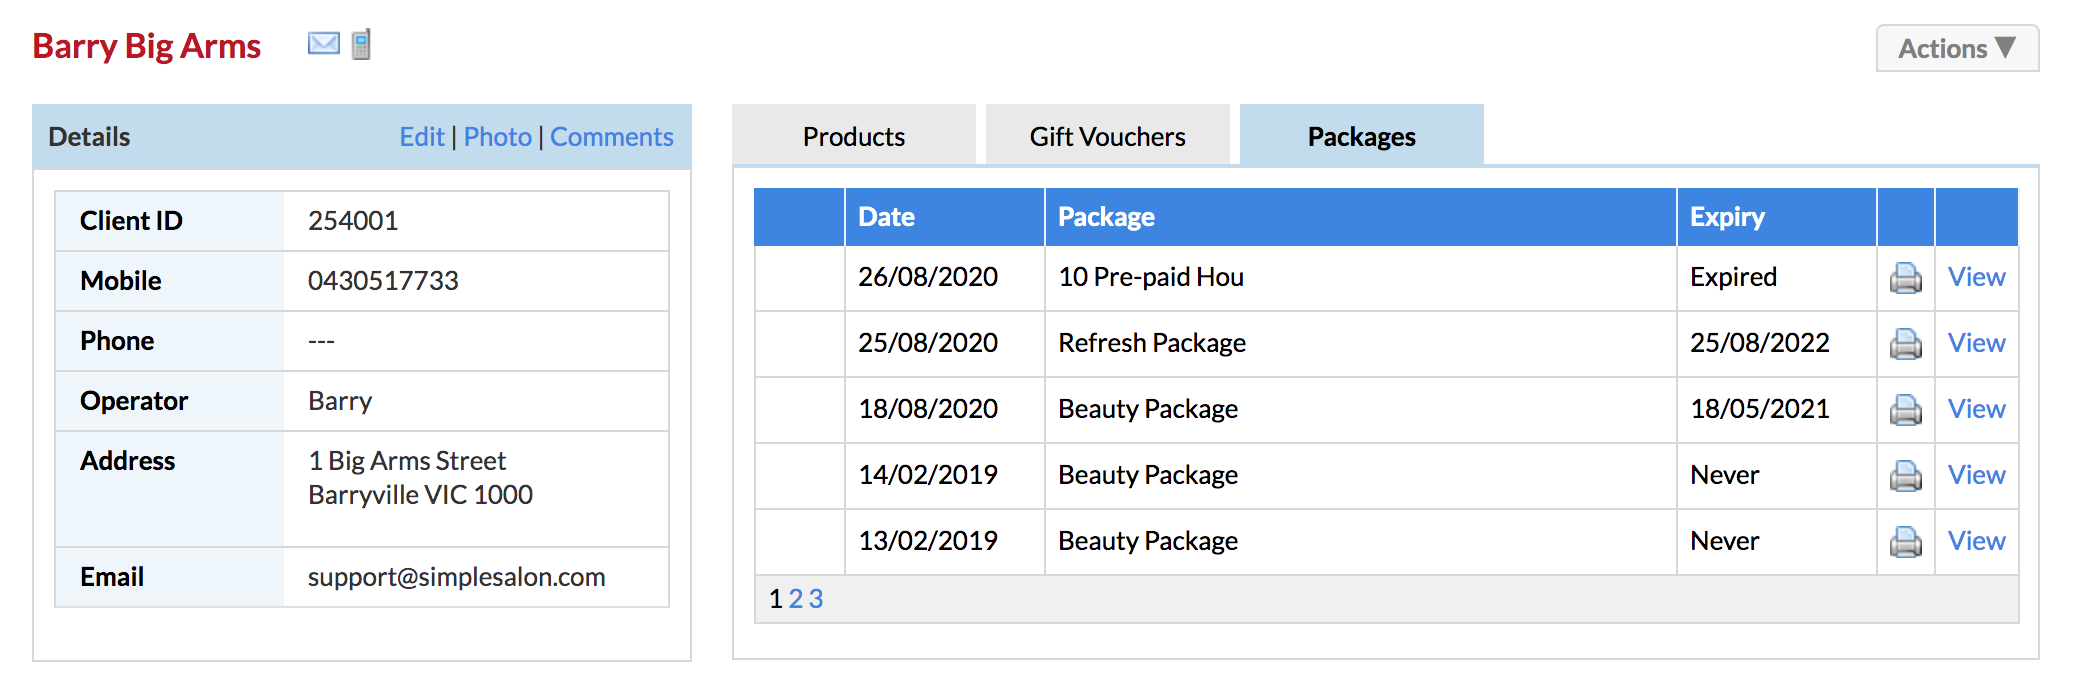The width and height of the screenshot is (2080, 678).
Task: Print the Refresh Package row
Action: coord(1905,344)
